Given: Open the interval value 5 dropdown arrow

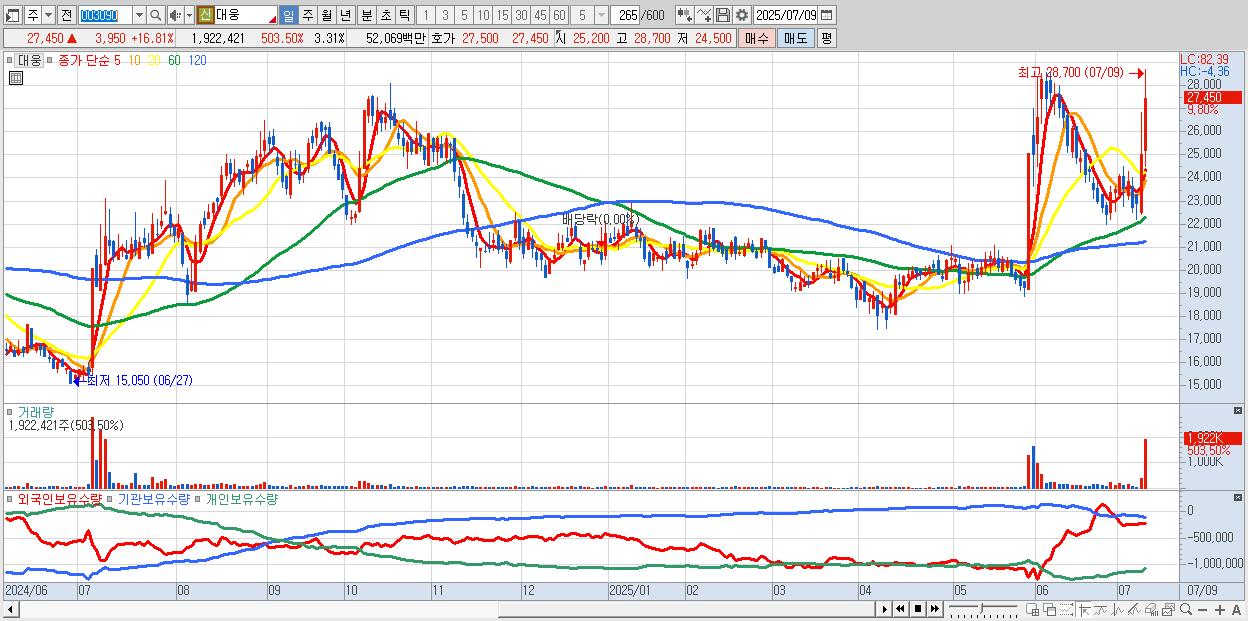Looking at the screenshot, I should click(601, 15).
